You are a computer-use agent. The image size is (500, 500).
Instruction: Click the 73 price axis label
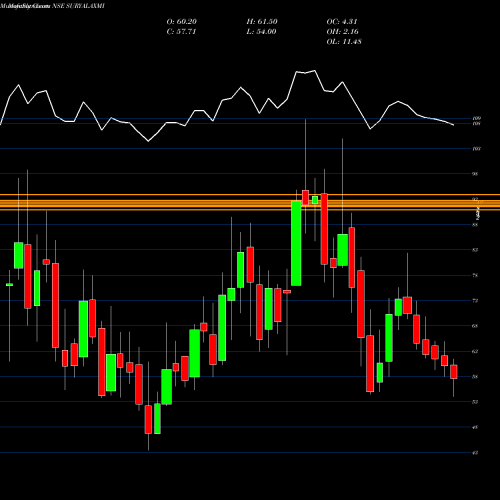[x=476, y=301]
